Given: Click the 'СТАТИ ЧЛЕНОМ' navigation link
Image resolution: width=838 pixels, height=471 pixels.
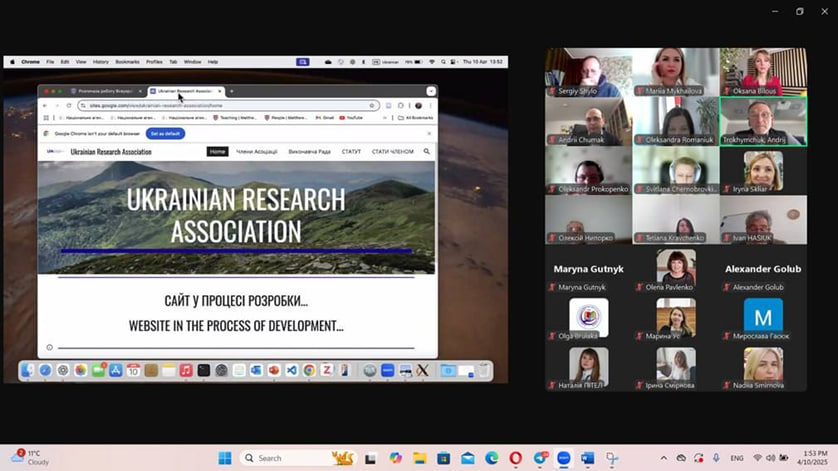Looking at the screenshot, I should click(392, 152).
